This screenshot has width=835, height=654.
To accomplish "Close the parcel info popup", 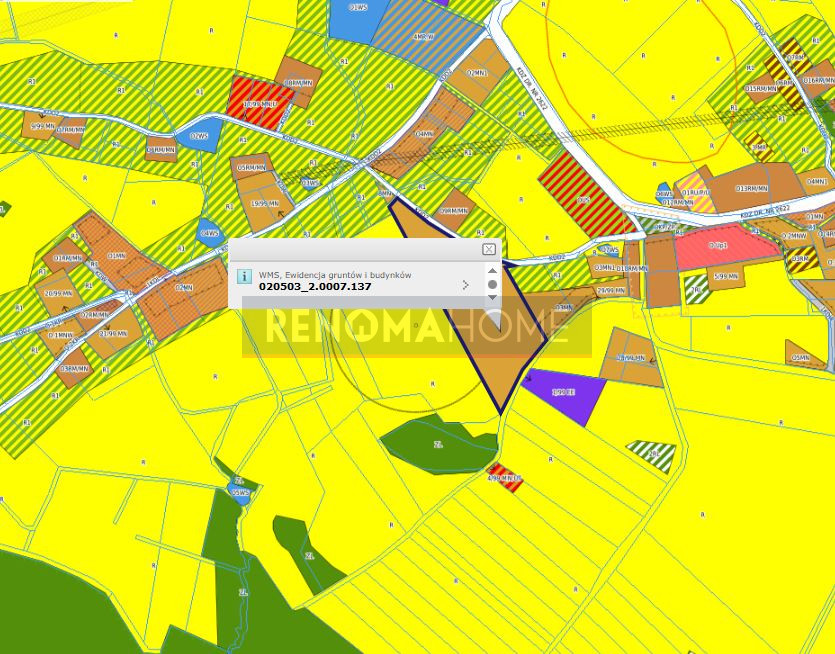I will click(488, 248).
